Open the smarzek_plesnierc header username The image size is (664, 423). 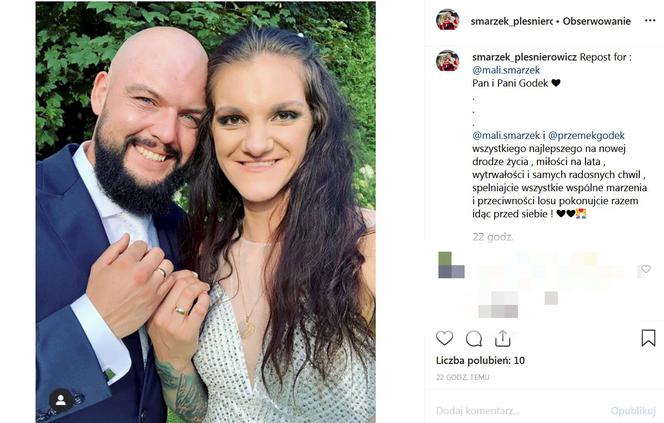pyautogui.click(x=512, y=21)
